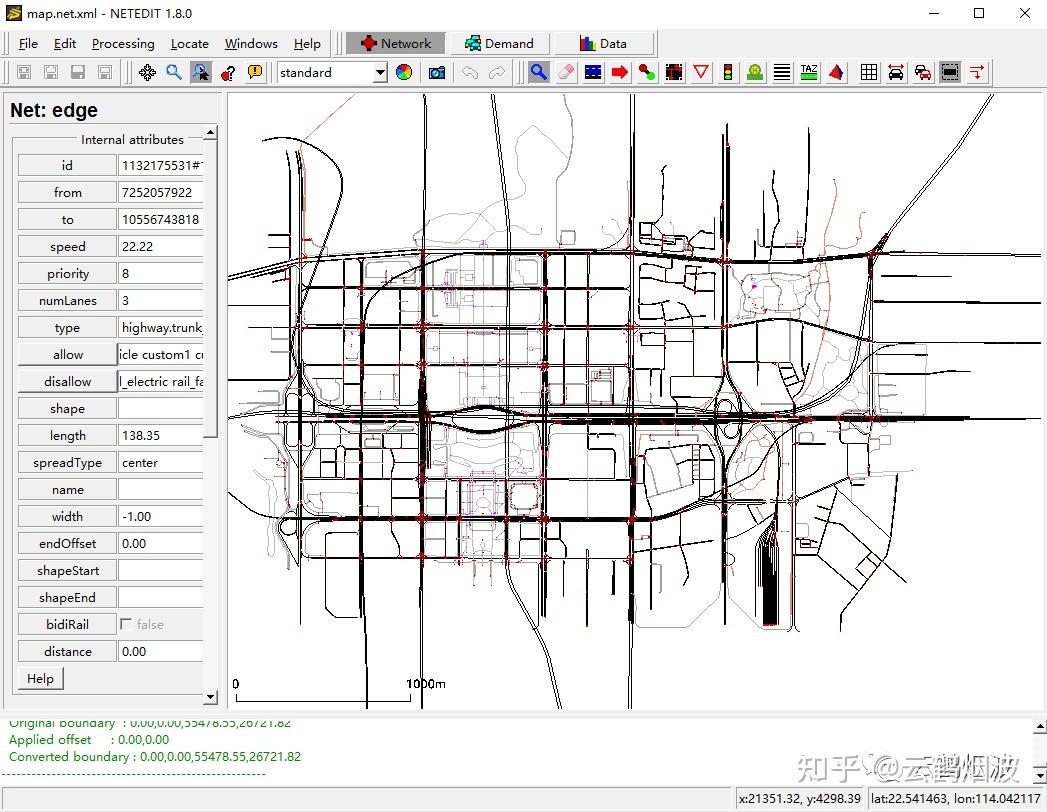Open the edit coloring schemes icon
This screenshot has width=1047, height=812.
(404, 72)
